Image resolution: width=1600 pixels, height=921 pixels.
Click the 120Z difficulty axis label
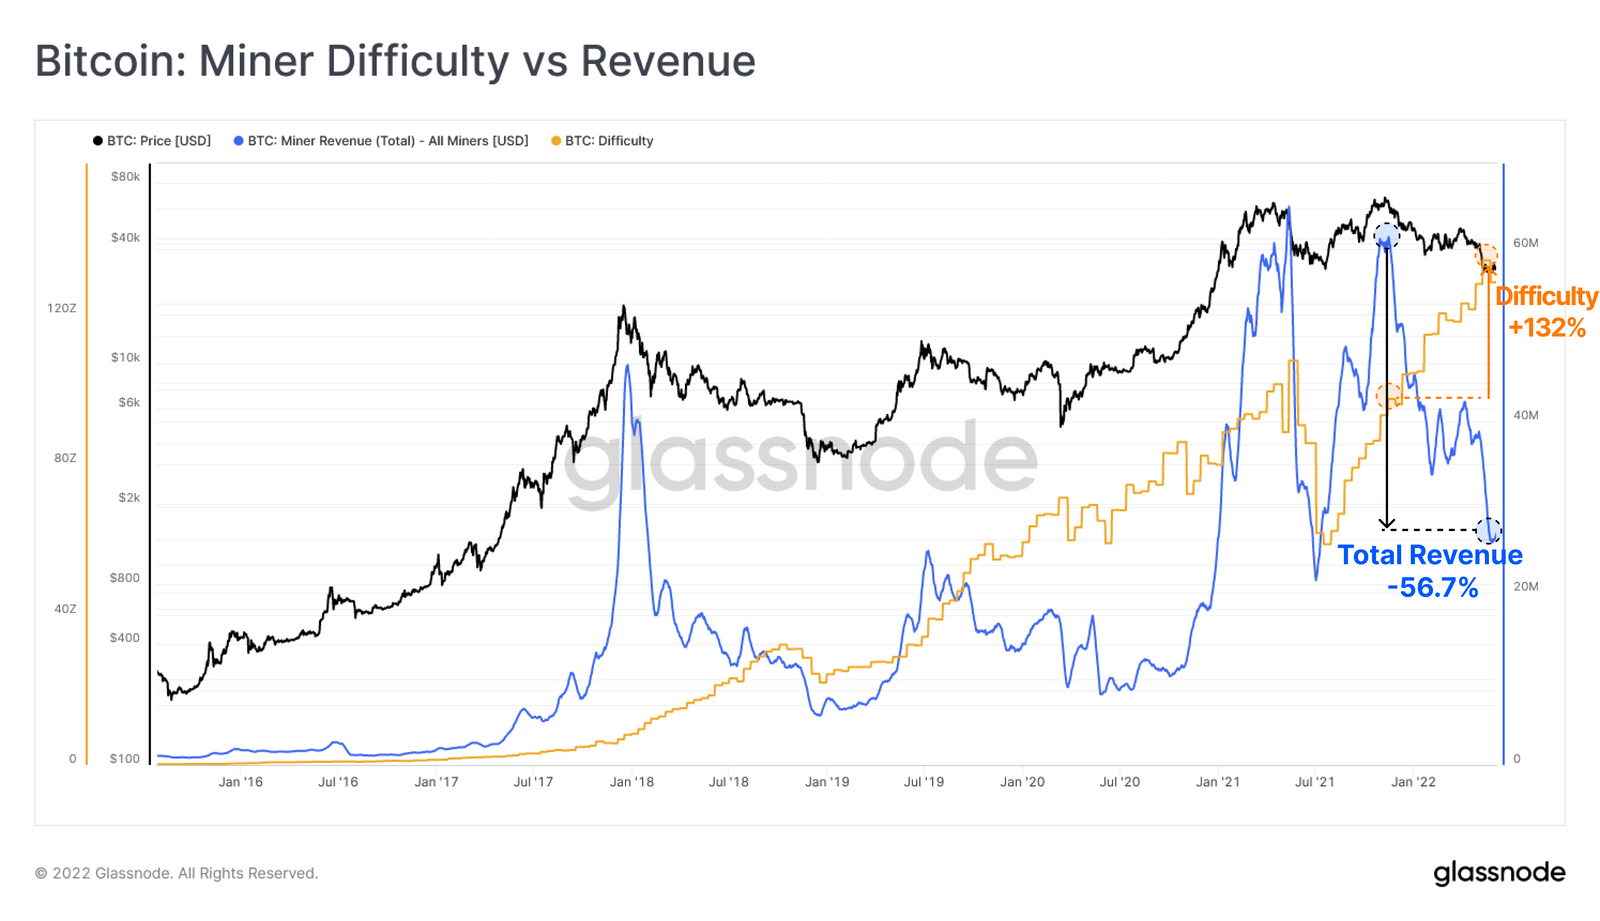coord(62,308)
